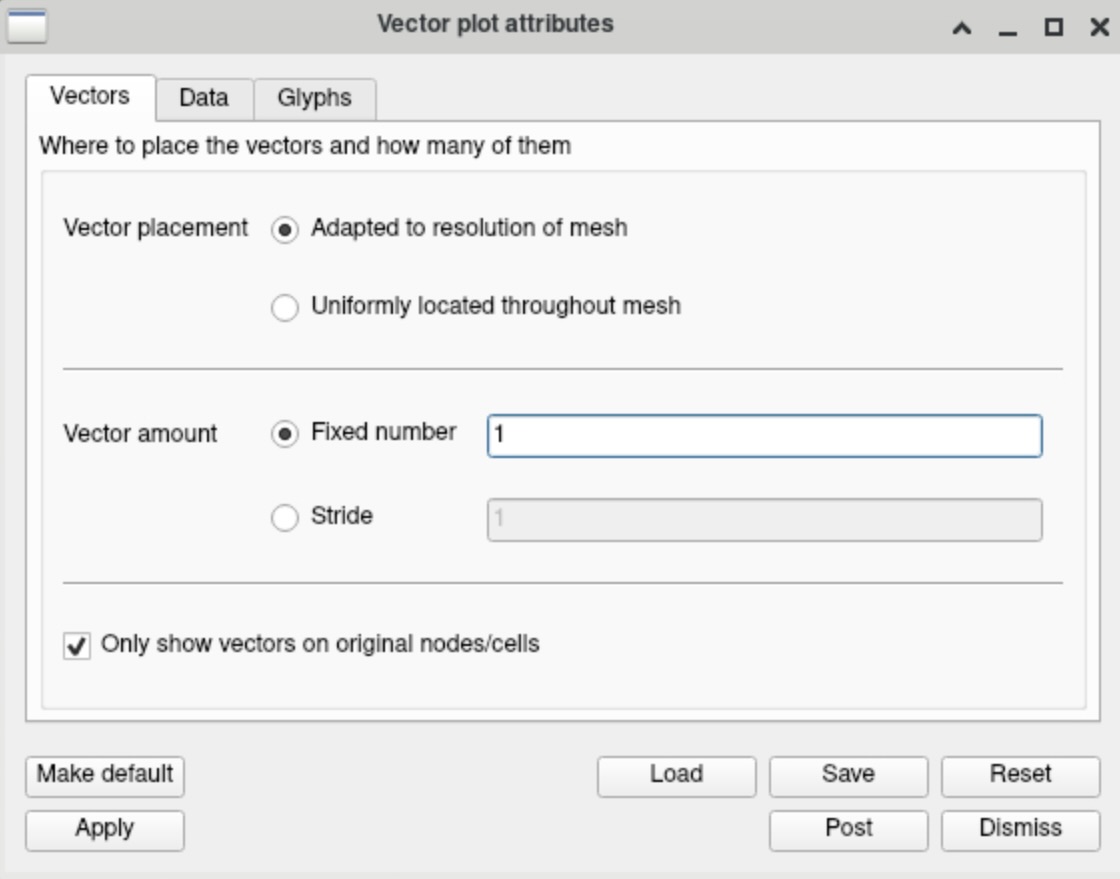Click the Apply button
Screen dimensions: 1120x879
[103, 828]
